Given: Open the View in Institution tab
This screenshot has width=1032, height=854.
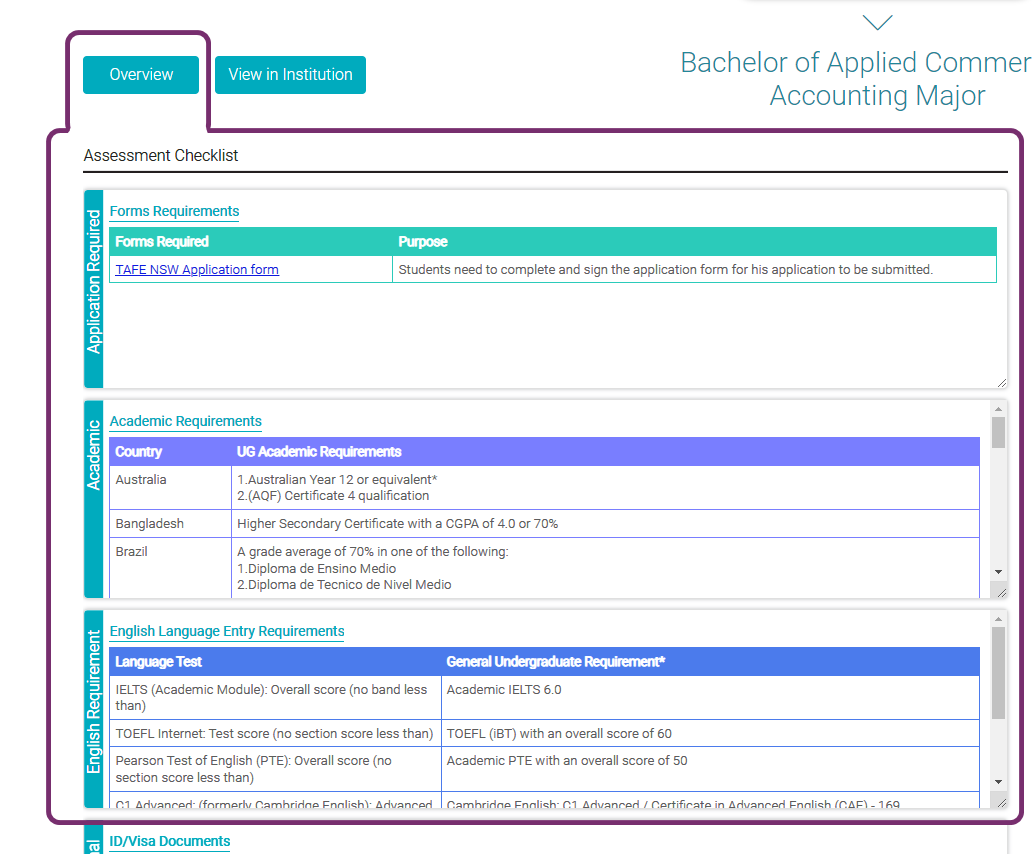Looking at the screenshot, I should pyautogui.click(x=290, y=75).
